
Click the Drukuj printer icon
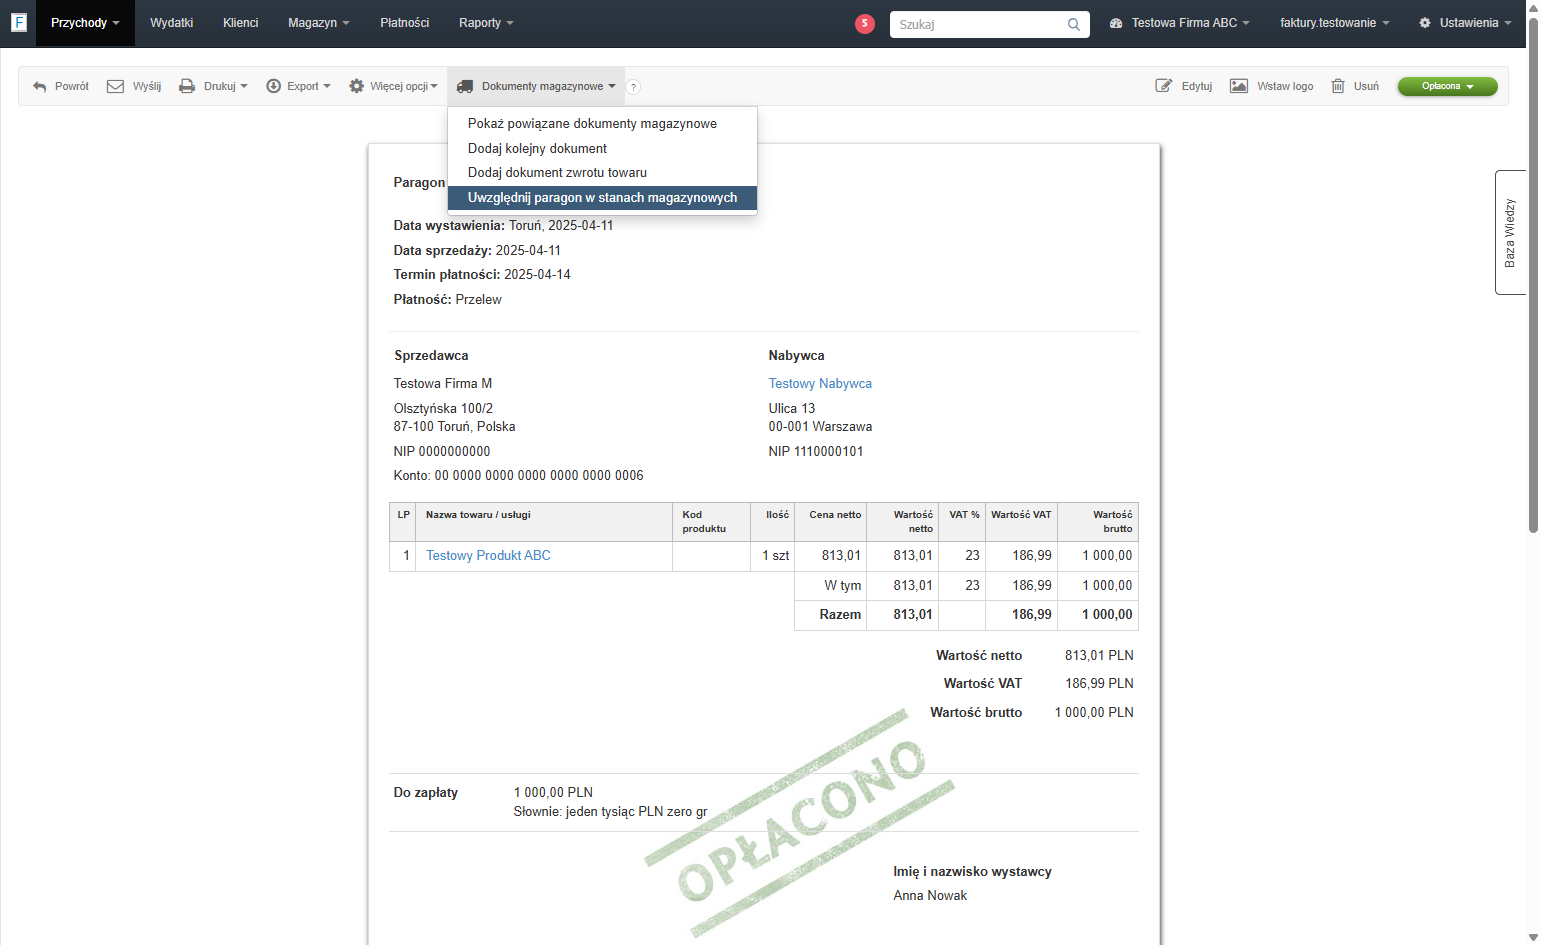tap(187, 86)
